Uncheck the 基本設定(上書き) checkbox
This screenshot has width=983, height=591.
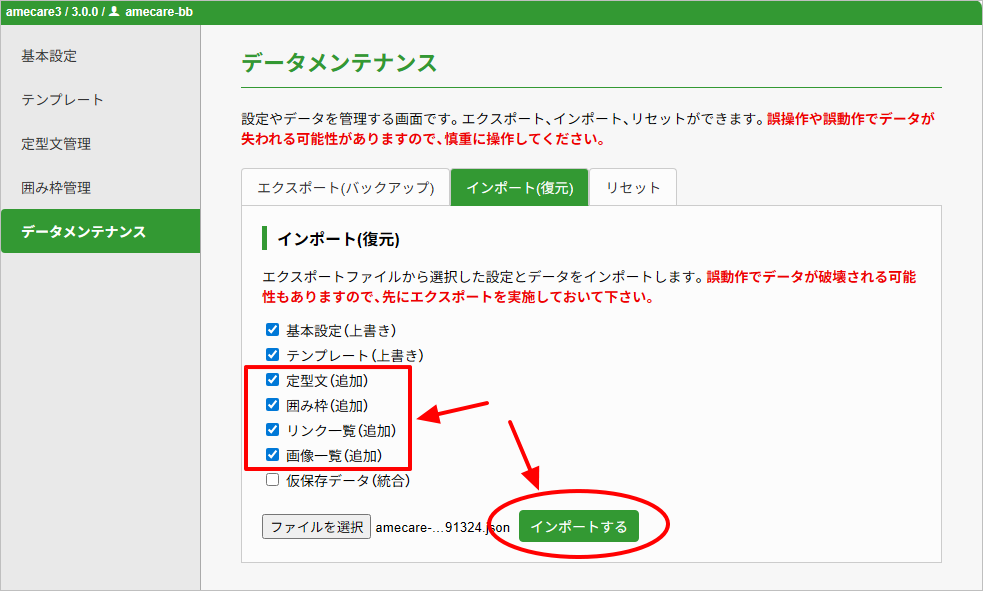(272, 330)
